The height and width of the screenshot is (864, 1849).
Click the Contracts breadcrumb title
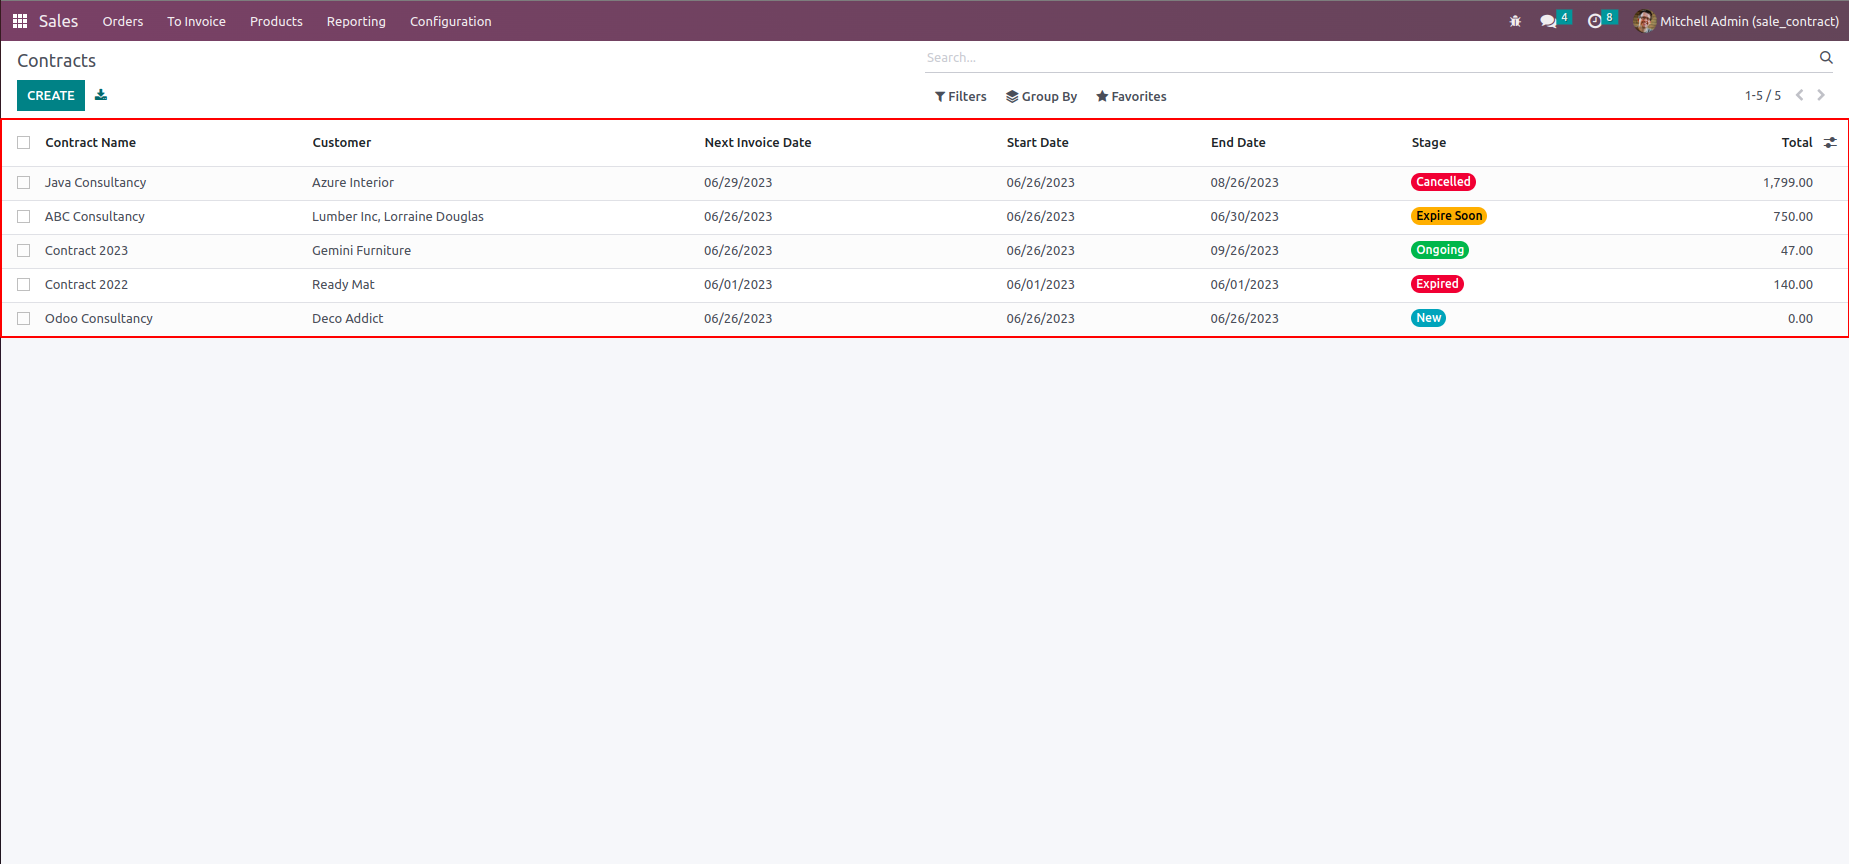point(56,61)
